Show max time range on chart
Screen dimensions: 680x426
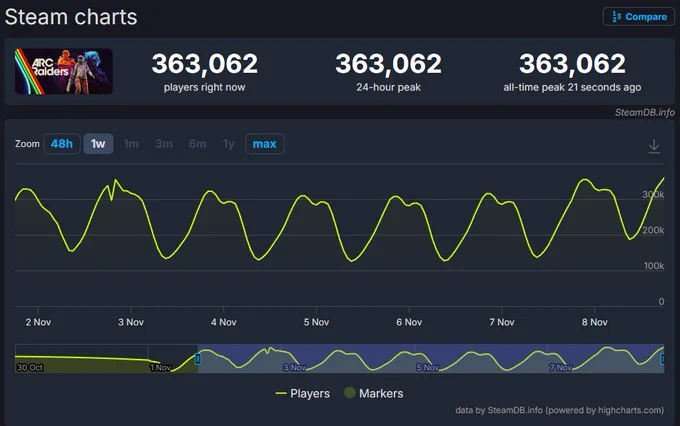click(265, 144)
